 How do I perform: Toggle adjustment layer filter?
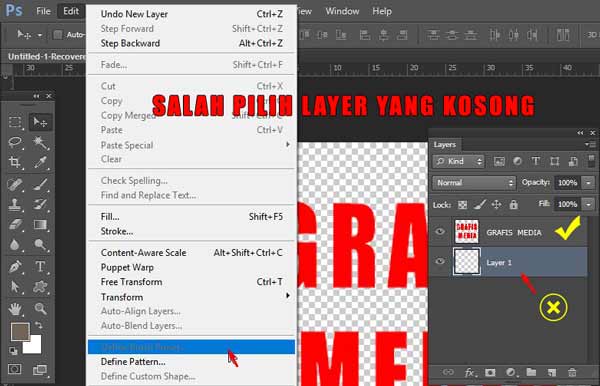click(517, 161)
